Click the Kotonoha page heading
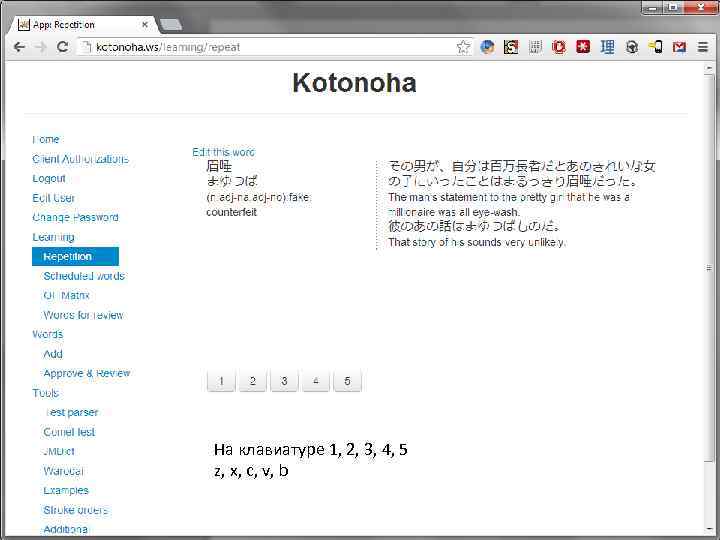 pos(354,83)
